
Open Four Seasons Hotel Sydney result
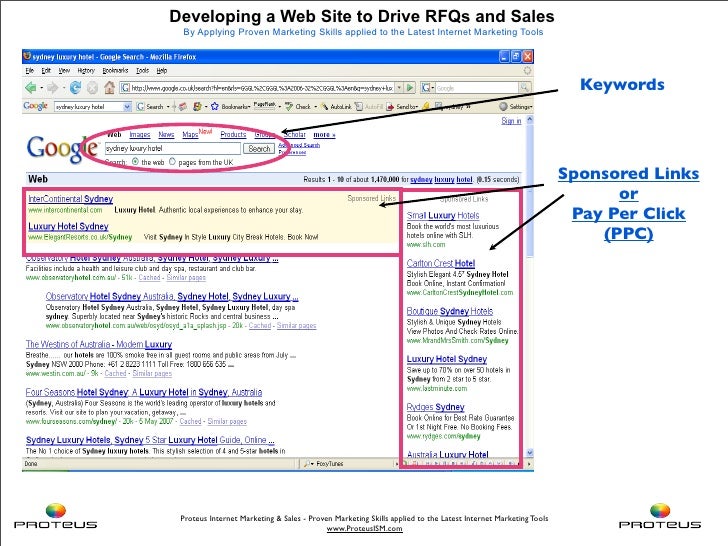click(x=144, y=392)
